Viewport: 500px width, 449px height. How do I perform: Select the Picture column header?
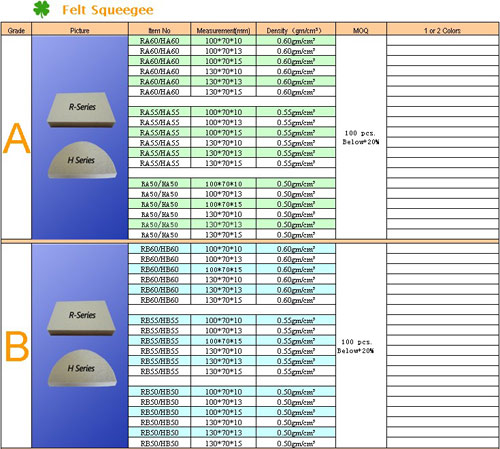tap(80, 30)
